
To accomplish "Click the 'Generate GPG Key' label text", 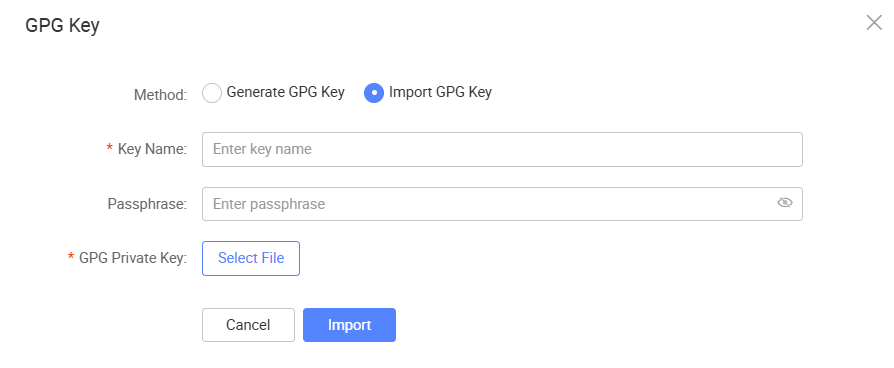I will point(286,92).
